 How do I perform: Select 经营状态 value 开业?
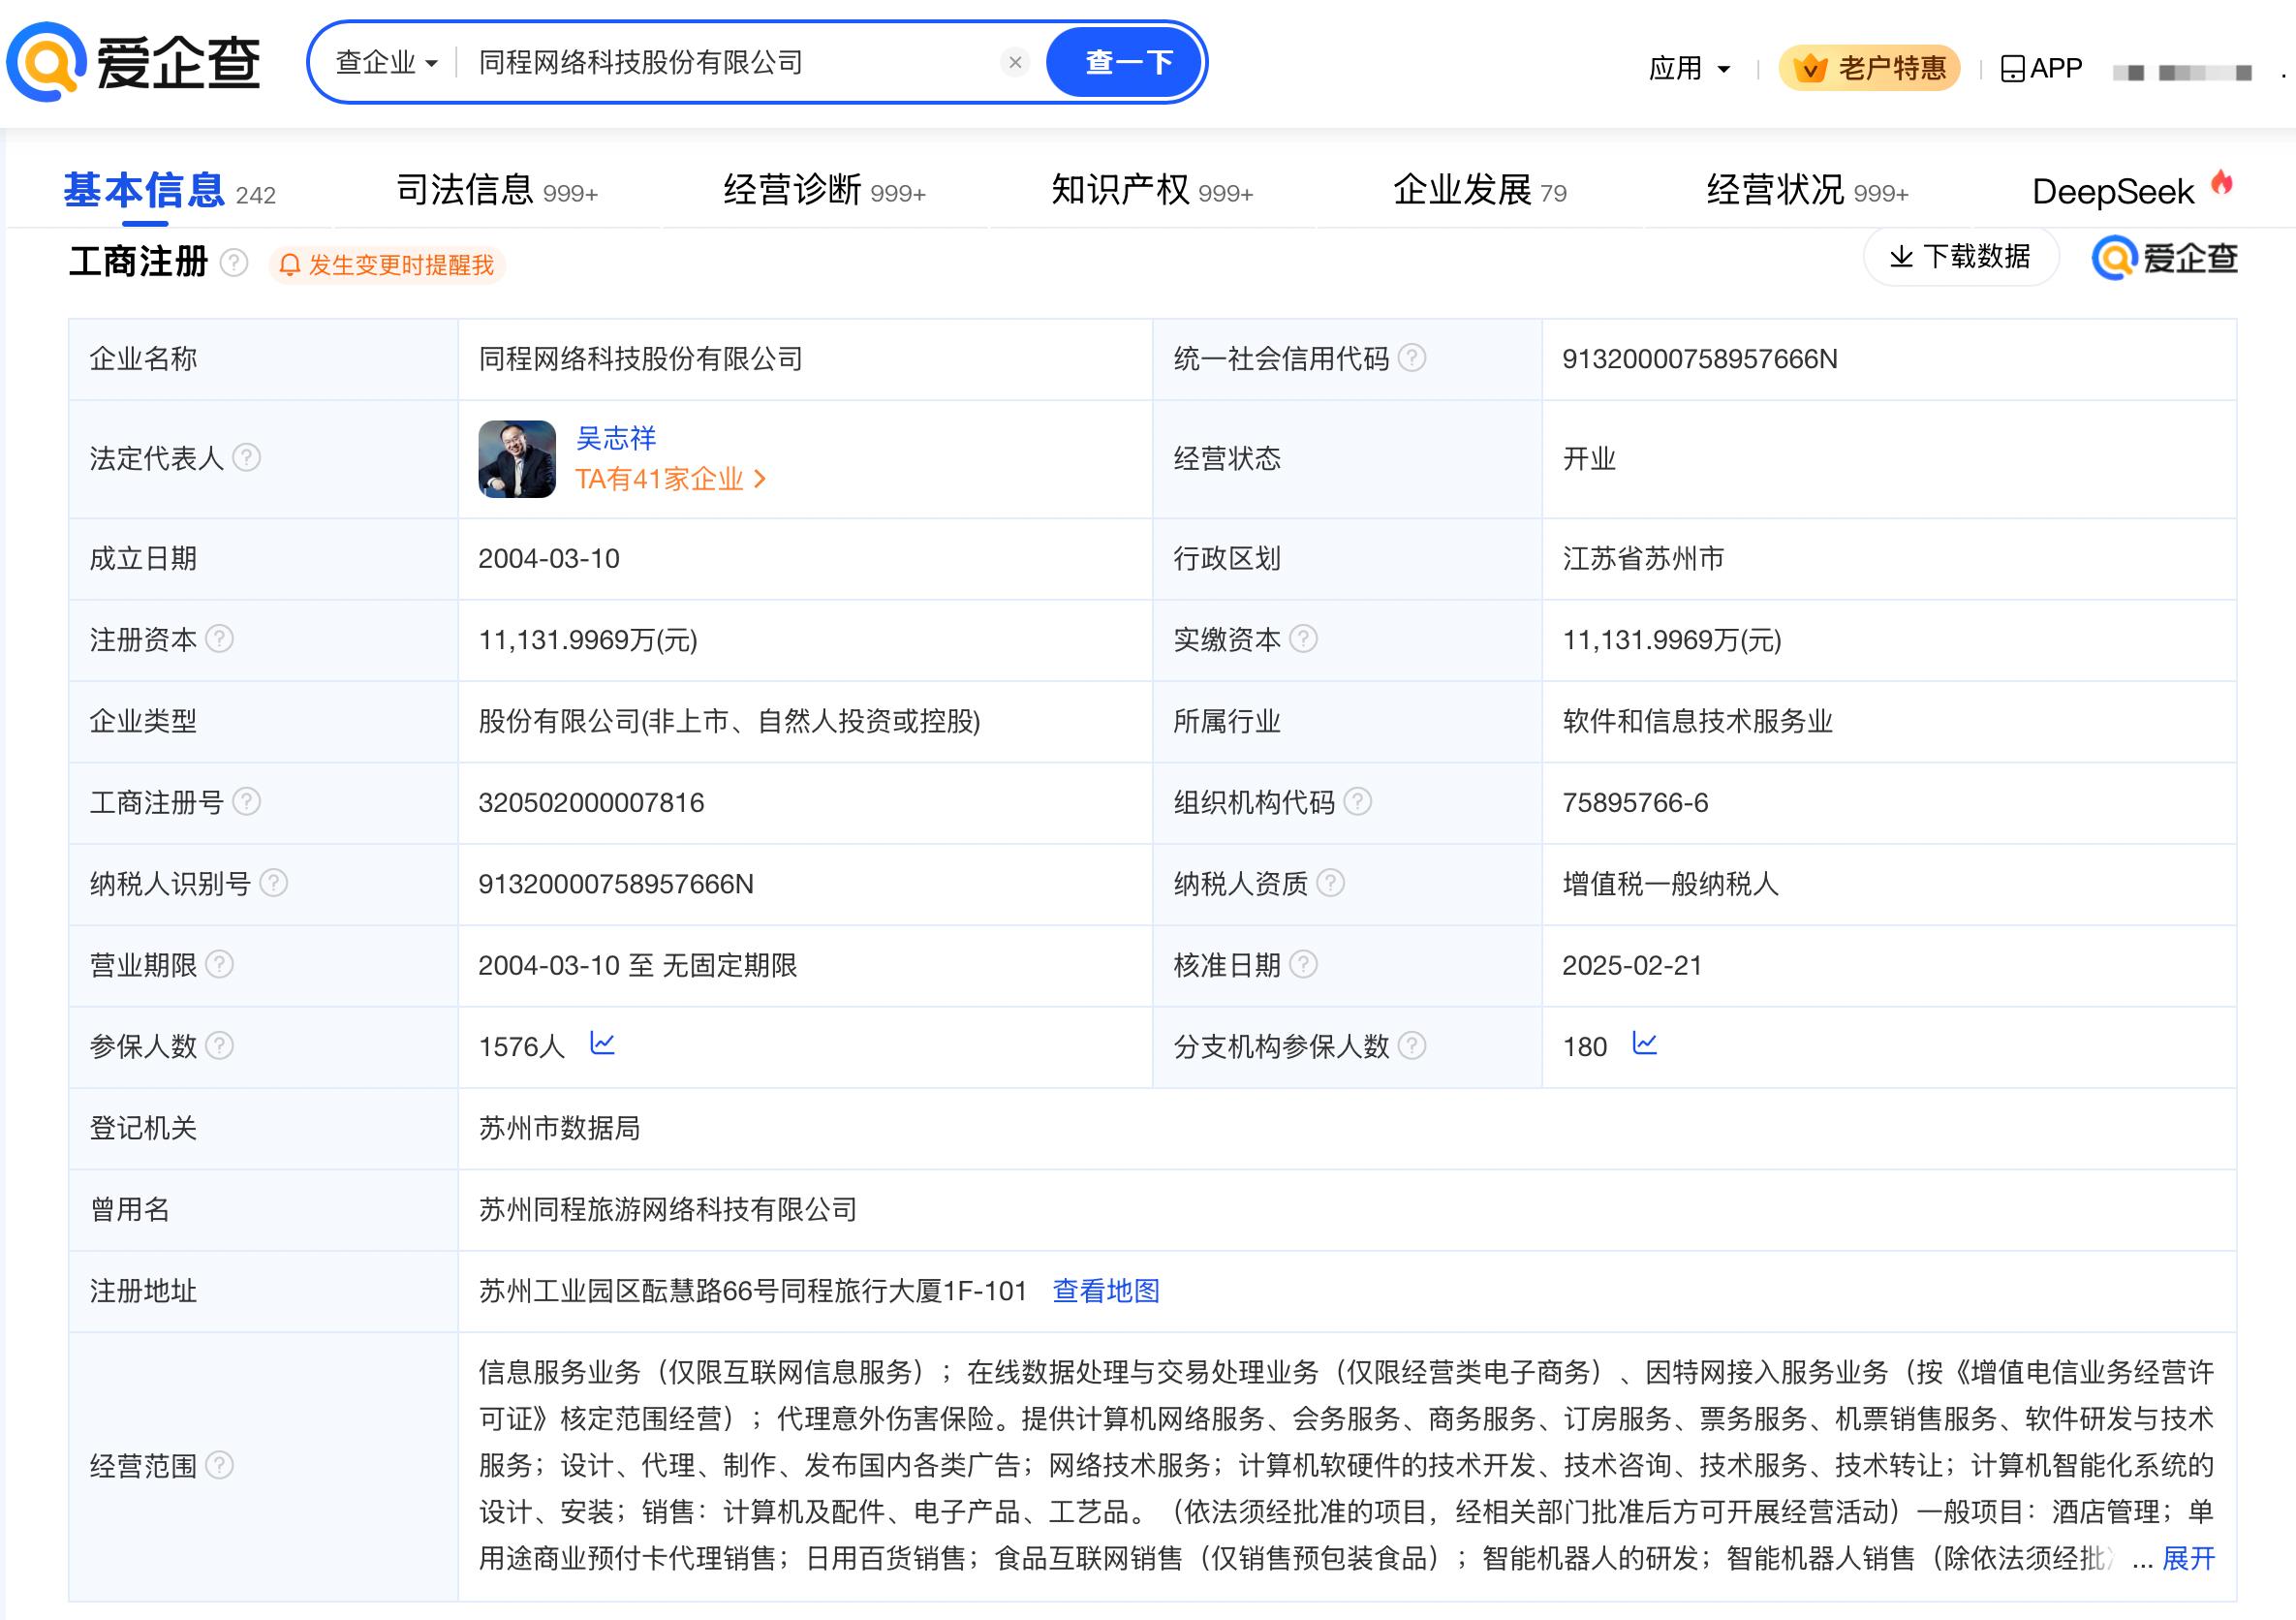click(1589, 459)
